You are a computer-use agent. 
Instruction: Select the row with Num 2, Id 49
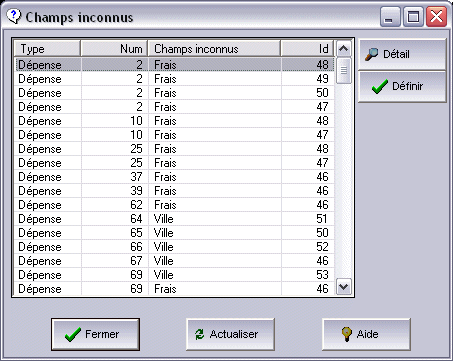pos(174,79)
